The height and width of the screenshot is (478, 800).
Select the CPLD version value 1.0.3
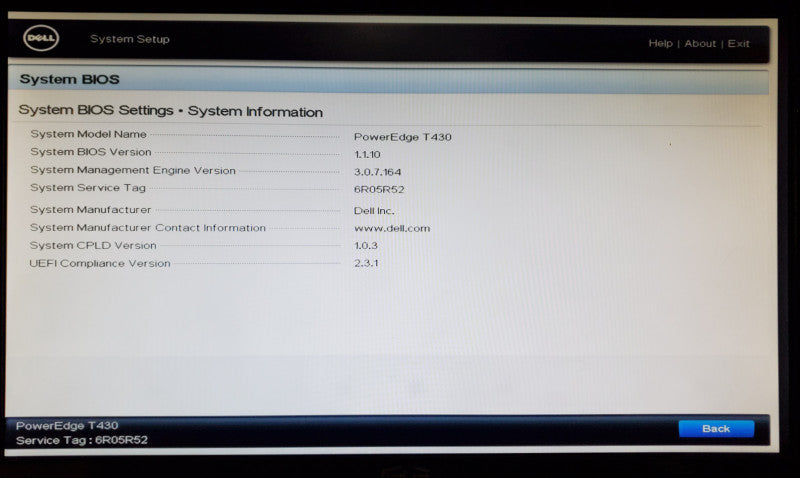[x=366, y=245]
